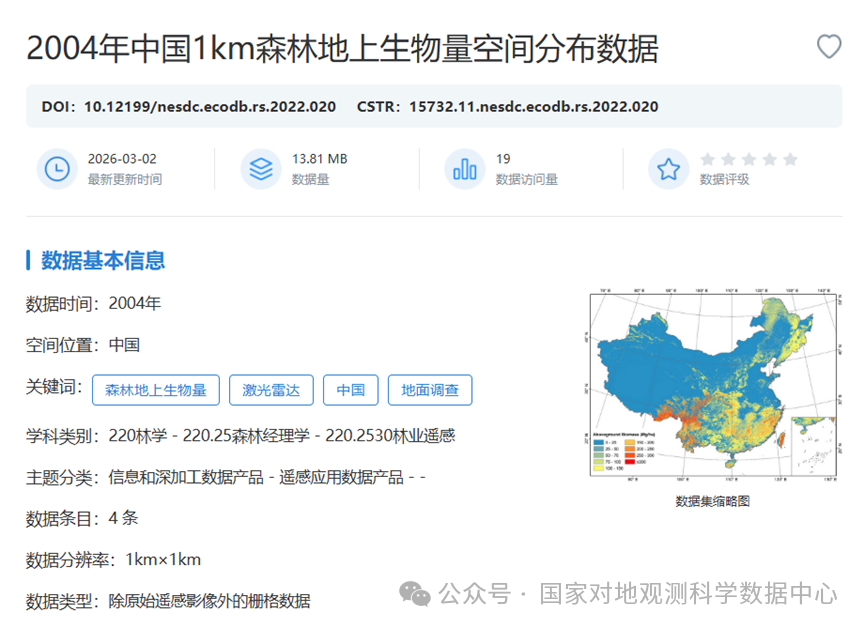Click the heart favorite icon
865x628 pixels.
(828, 46)
